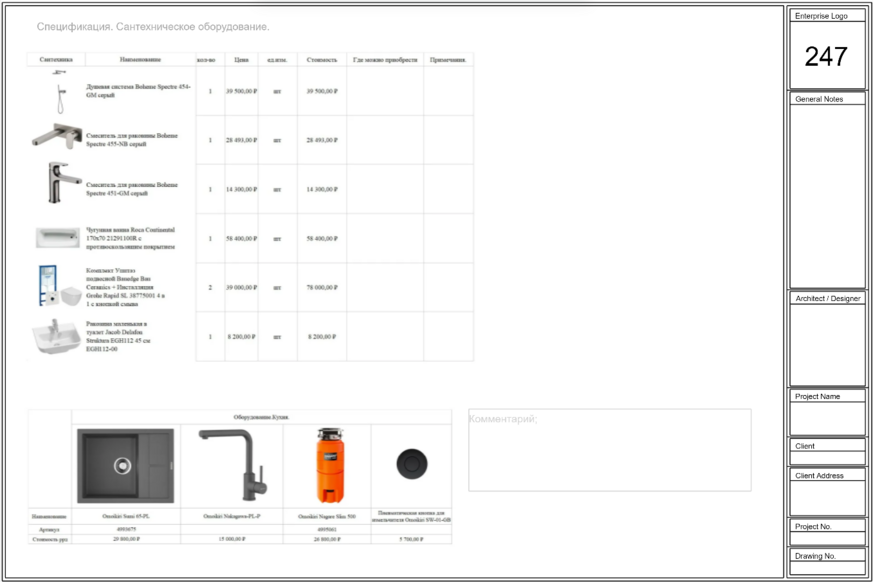Click the 'Client Address' field label

819,476
